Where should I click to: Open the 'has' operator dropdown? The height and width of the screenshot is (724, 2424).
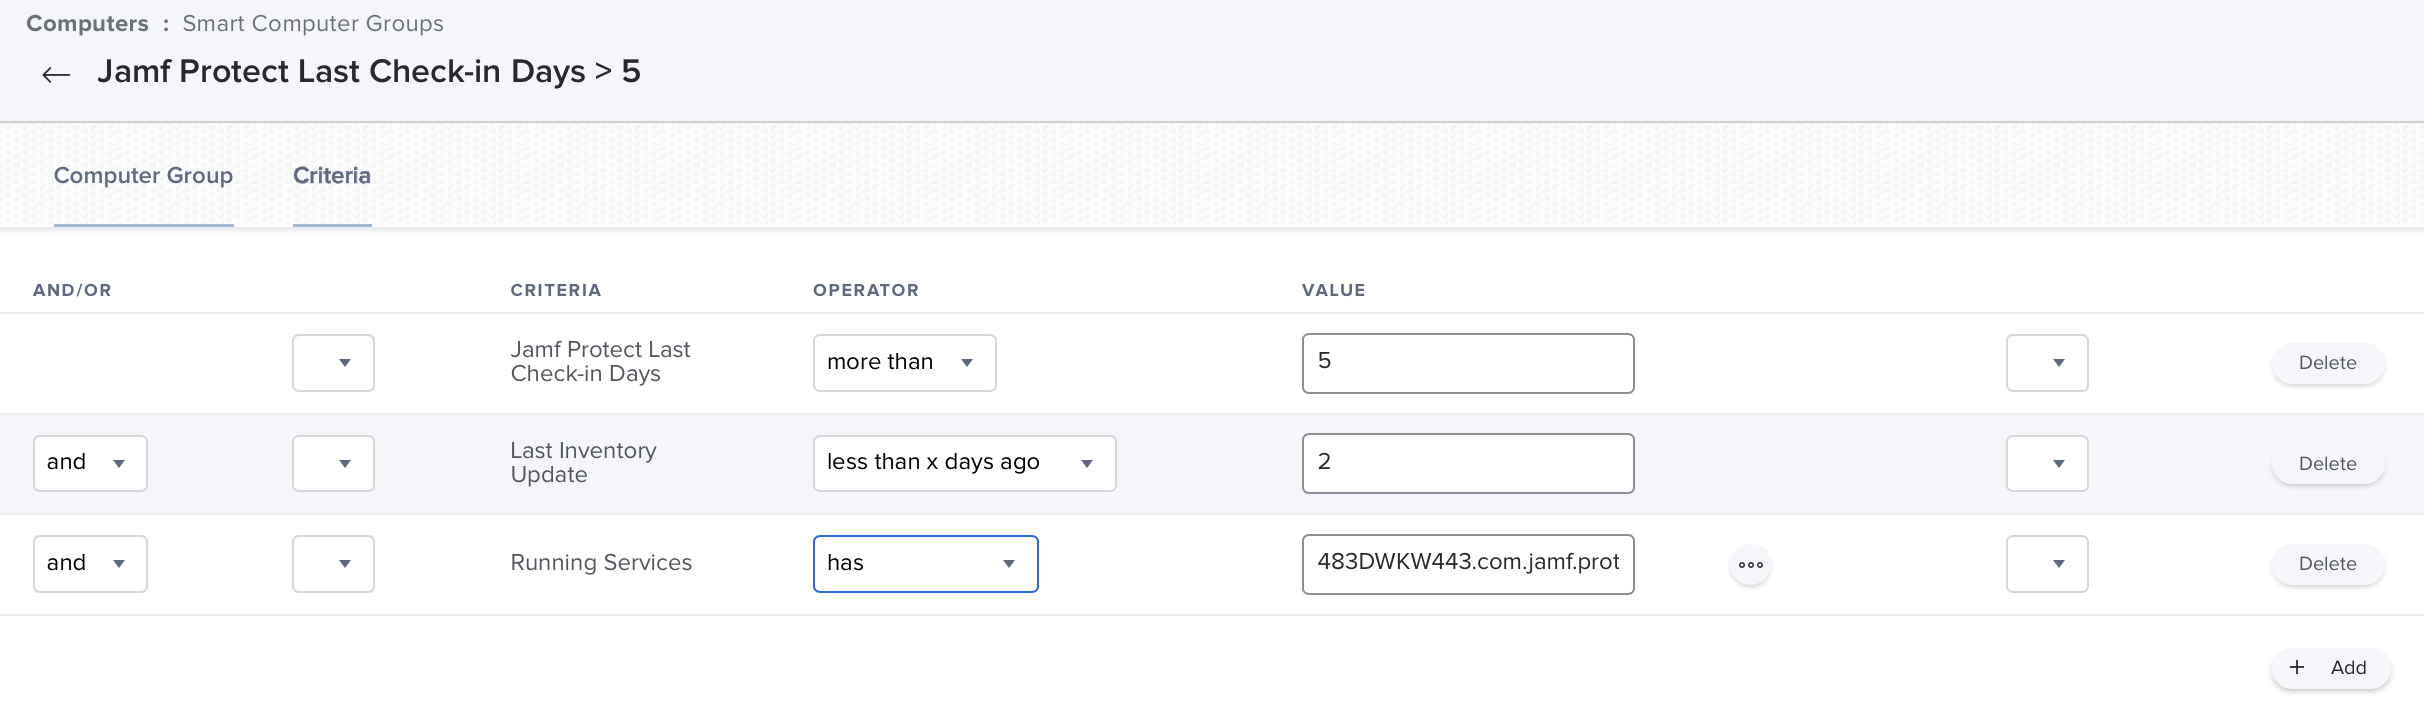(x=925, y=564)
